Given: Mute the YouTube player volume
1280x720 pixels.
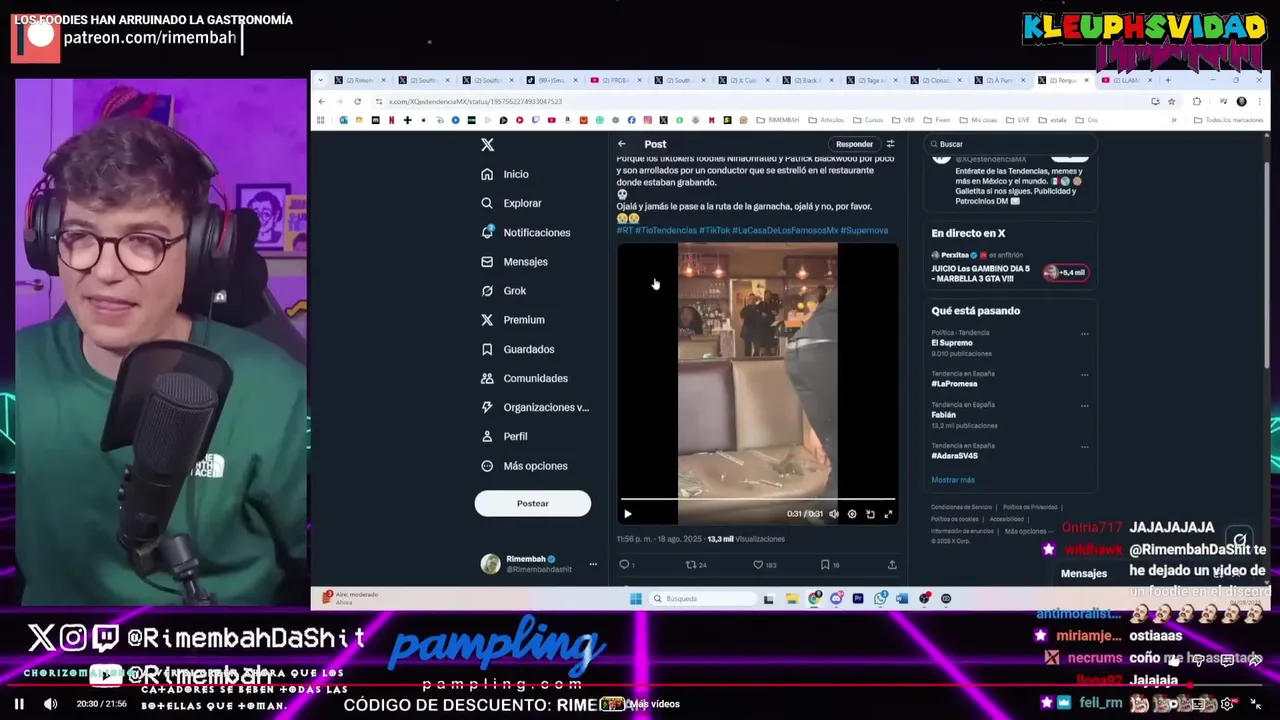Looking at the screenshot, I should pyautogui.click(x=51, y=704).
